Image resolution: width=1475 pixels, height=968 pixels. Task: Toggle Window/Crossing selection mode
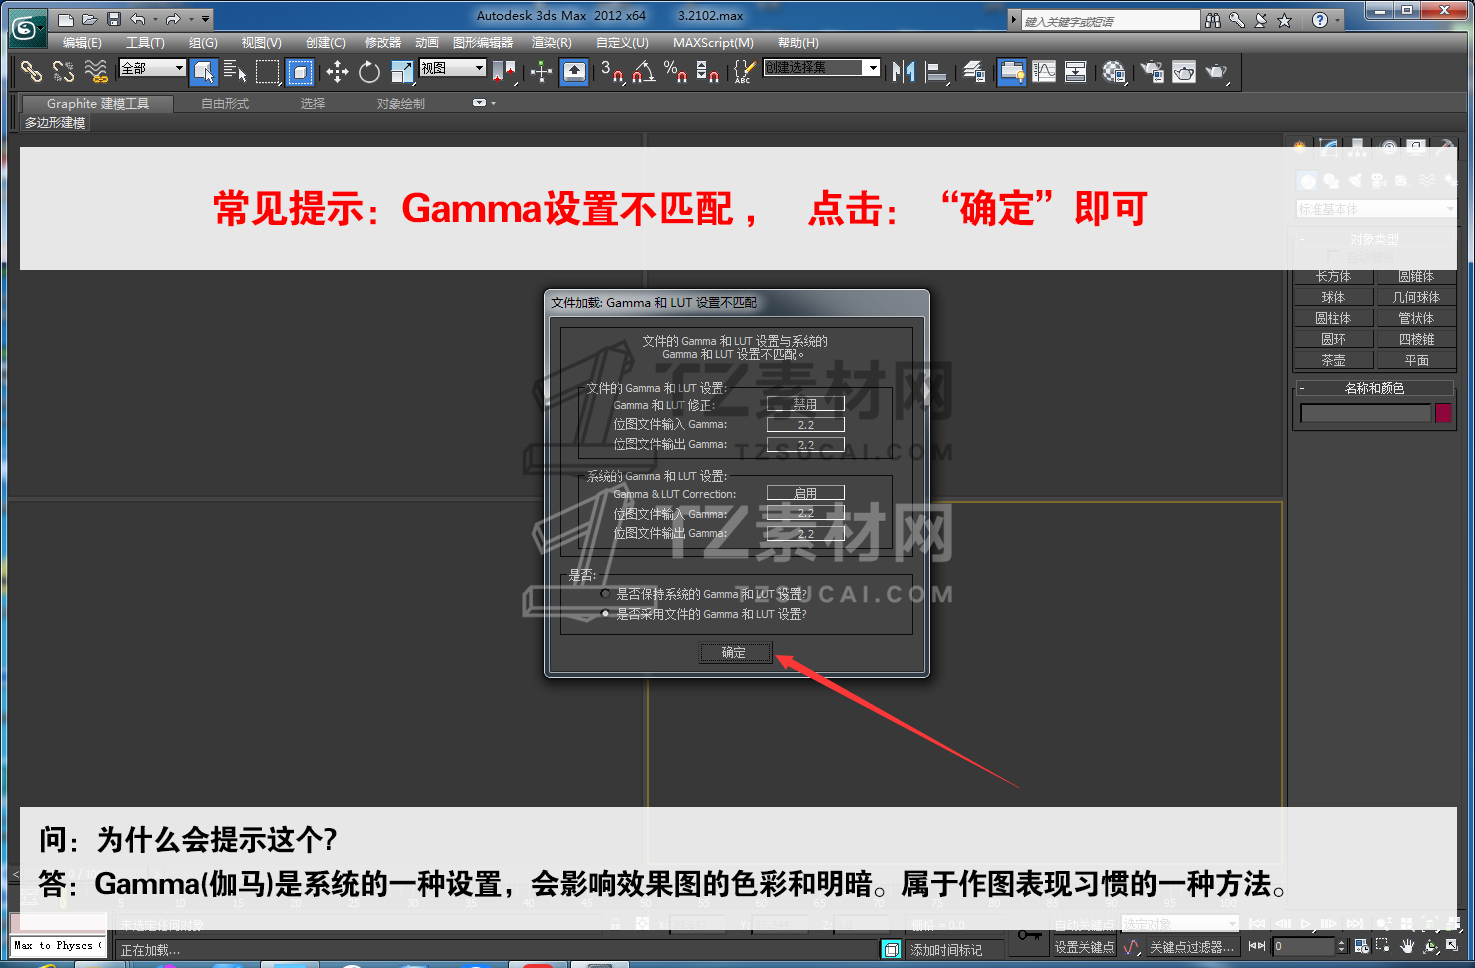(x=300, y=71)
